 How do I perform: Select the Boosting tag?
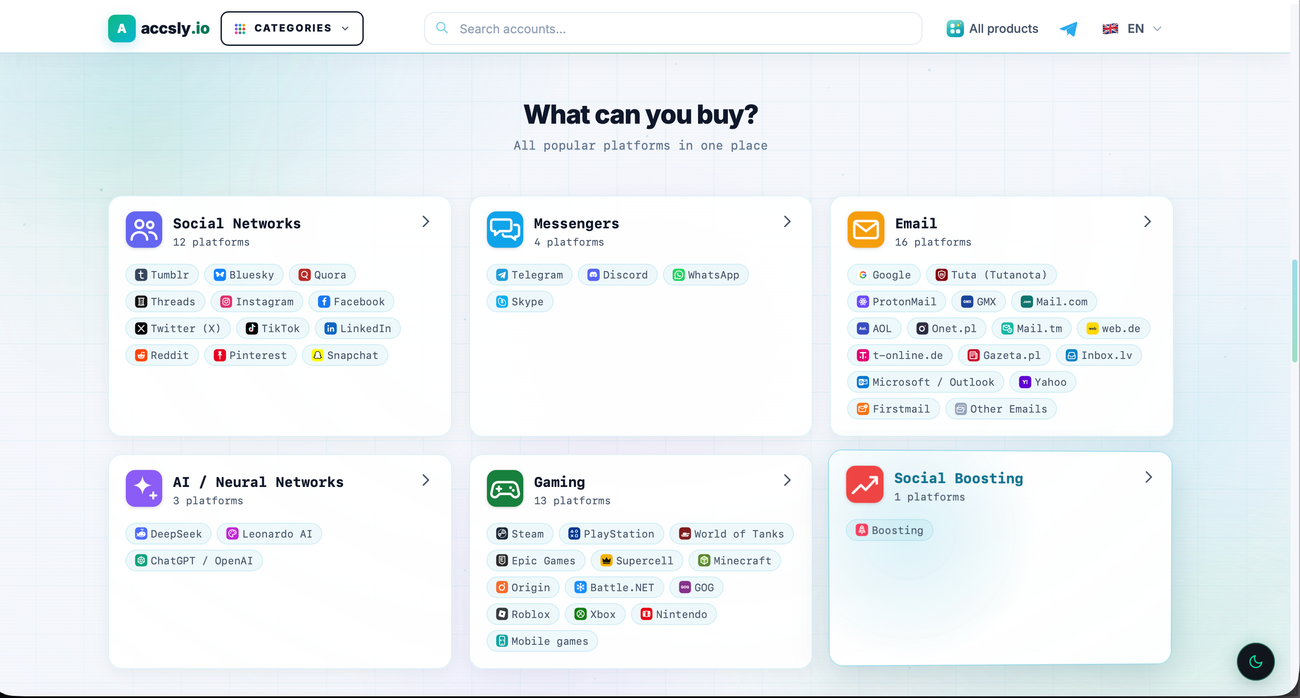click(x=890, y=531)
